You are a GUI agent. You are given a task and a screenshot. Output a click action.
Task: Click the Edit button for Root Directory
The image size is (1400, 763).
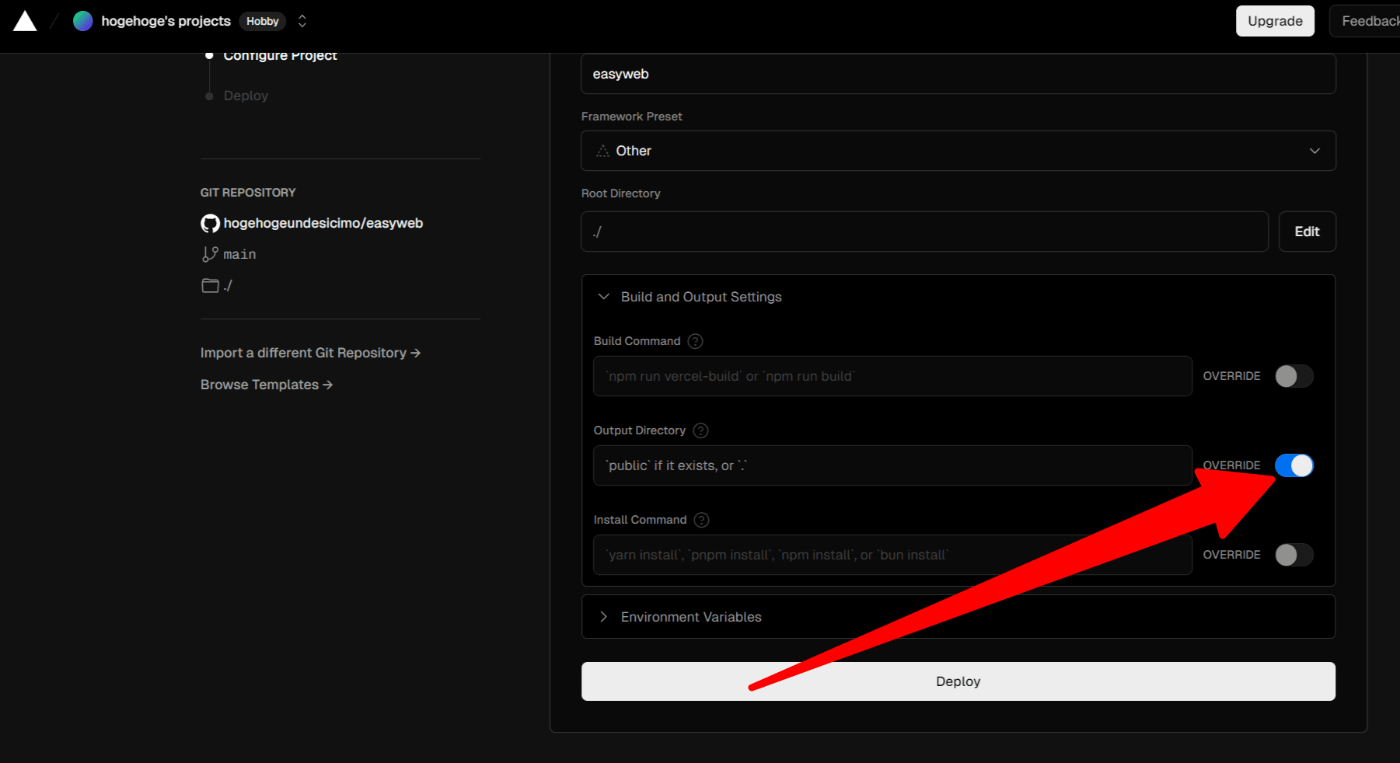coord(1307,231)
